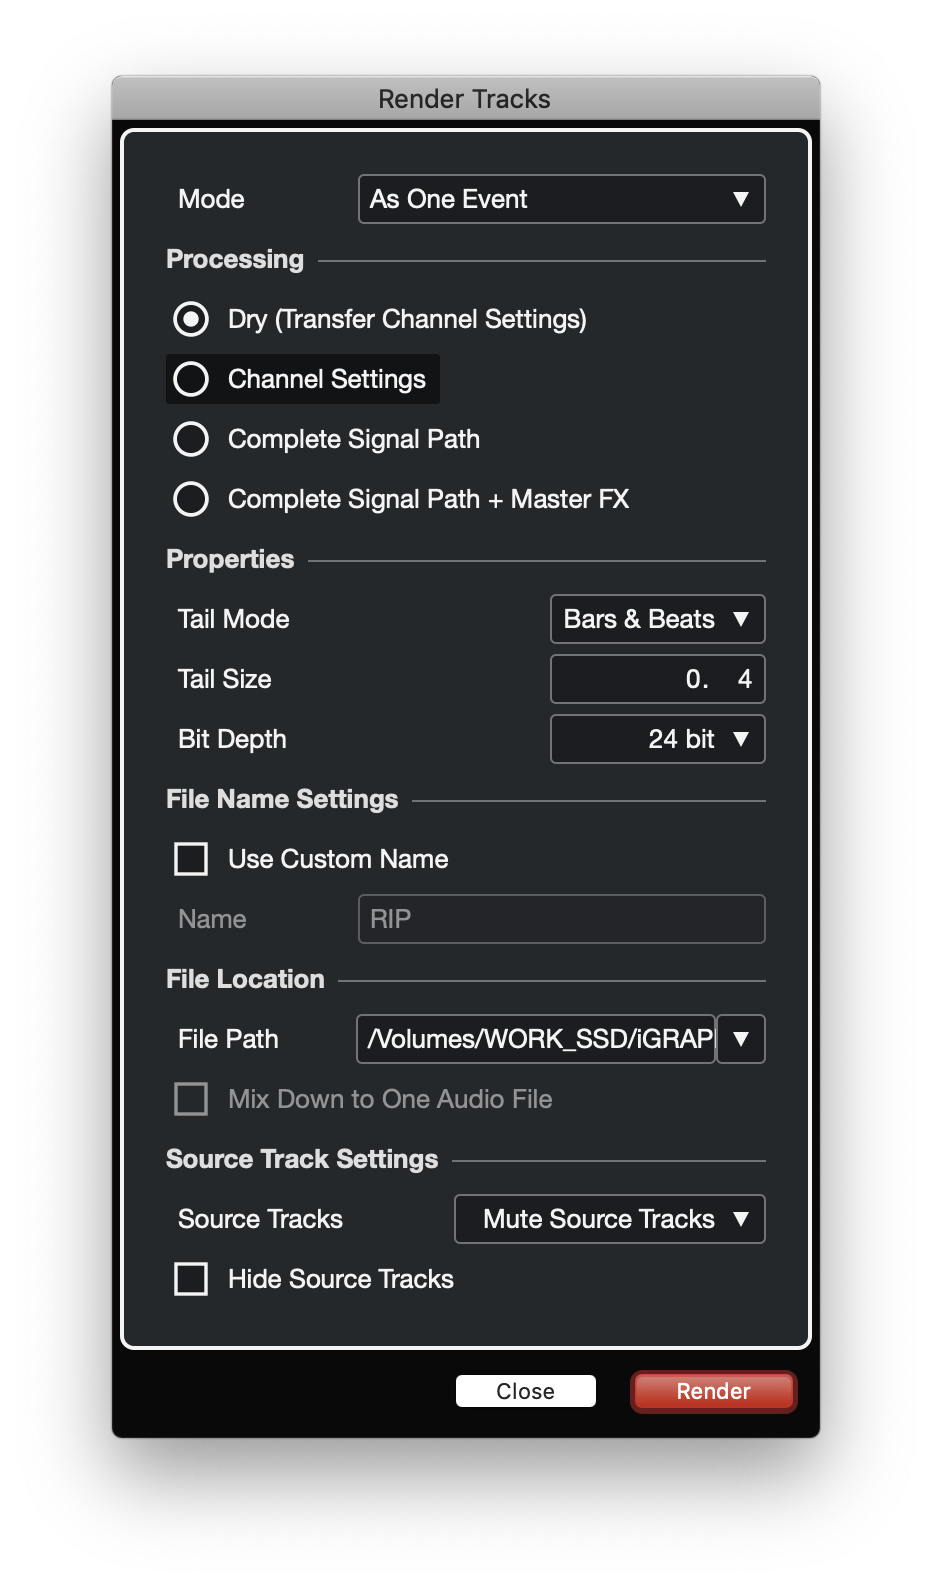Image resolution: width=932 pixels, height=1586 pixels.
Task: Click the Tail Size value field
Action: tap(657, 679)
